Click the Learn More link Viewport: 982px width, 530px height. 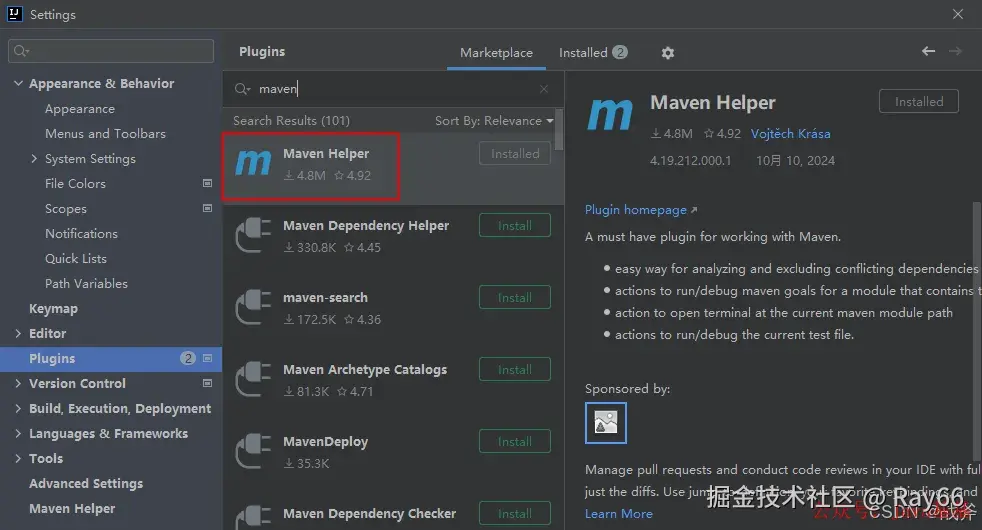pyautogui.click(x=619, y=514)
